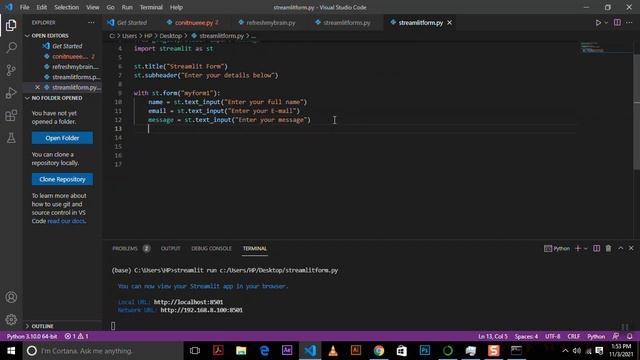The width and height of the screenshot is (640, 360).
Task: Split the editor to the right
Action: pyautogui.click(x=617, y=22)
